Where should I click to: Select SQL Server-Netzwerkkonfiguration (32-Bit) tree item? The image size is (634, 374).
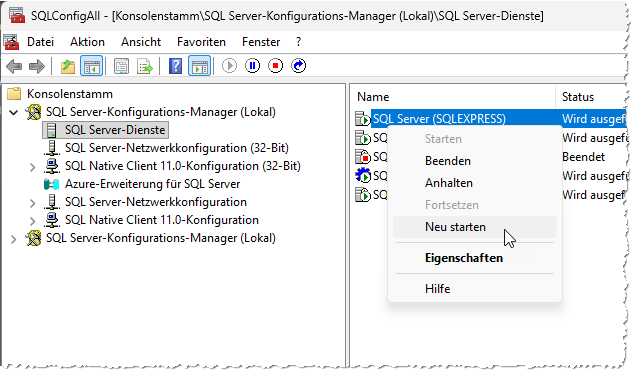tap(177, 148)
